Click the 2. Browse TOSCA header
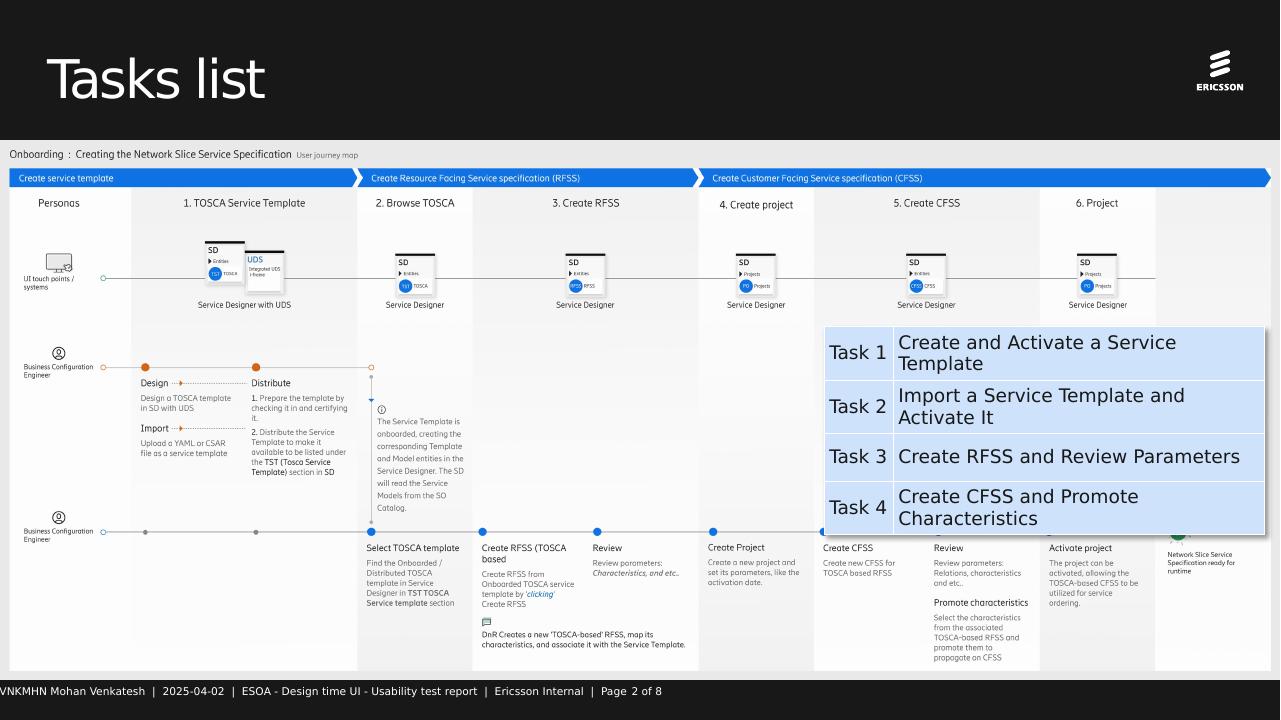The height and width of the screenshot is (720, 1281). [415, 203]
